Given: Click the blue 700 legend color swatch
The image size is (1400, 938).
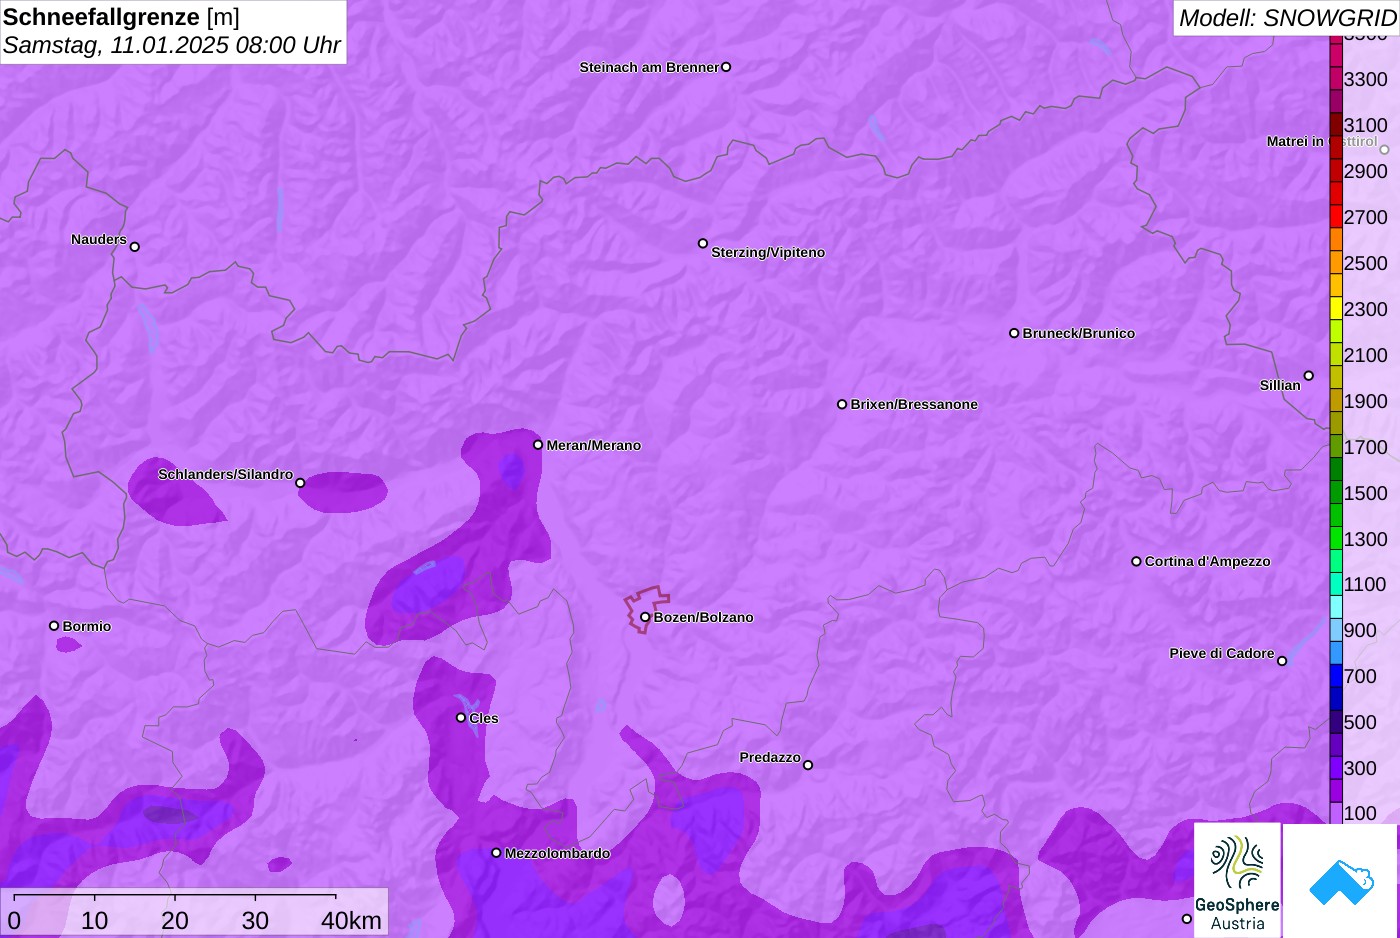Looking at the screenshot, I should 1336,676.
